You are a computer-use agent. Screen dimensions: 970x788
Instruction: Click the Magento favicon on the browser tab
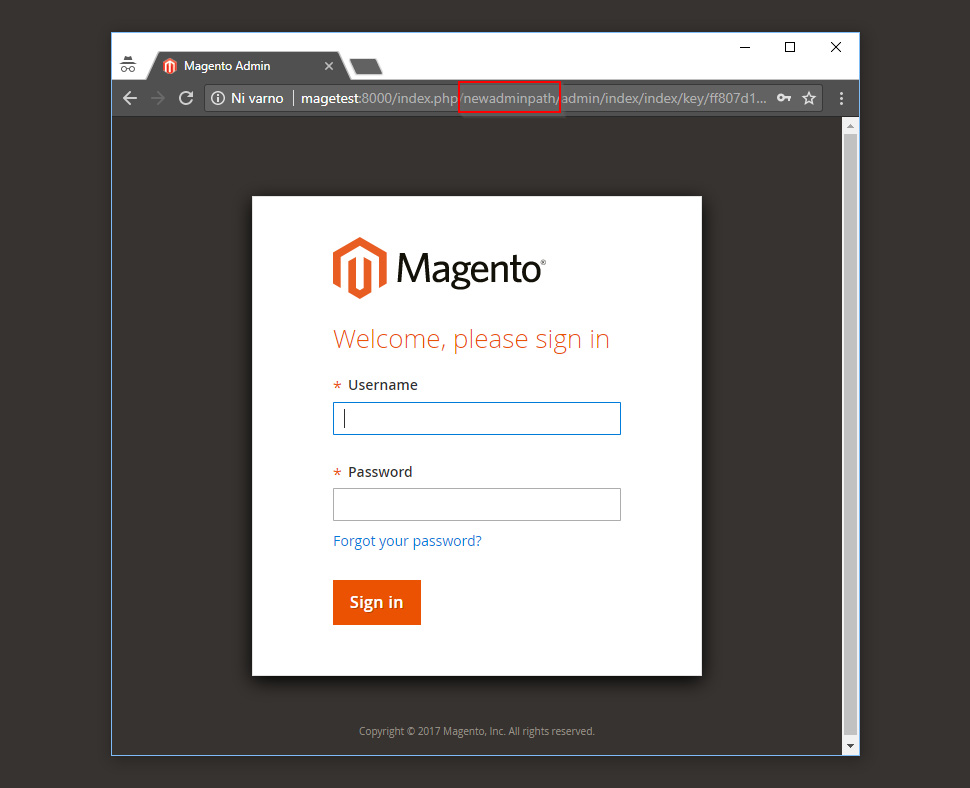(x=169, y=66)
